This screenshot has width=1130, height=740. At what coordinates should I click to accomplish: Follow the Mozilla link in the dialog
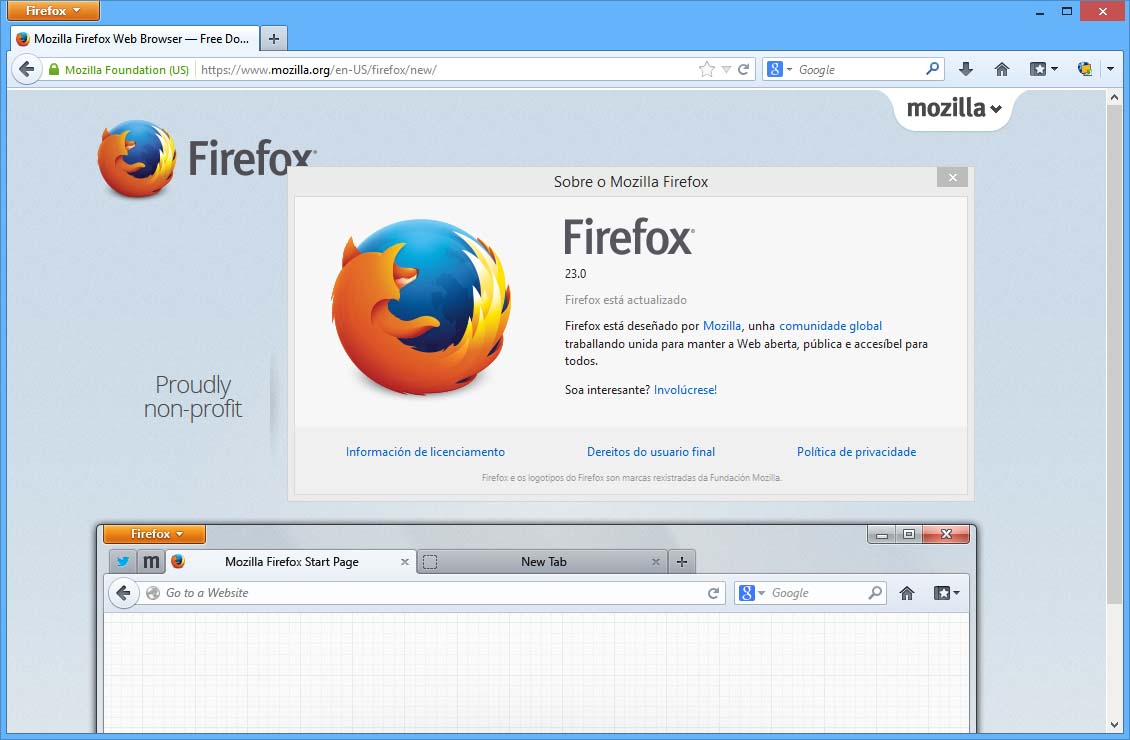721,326
